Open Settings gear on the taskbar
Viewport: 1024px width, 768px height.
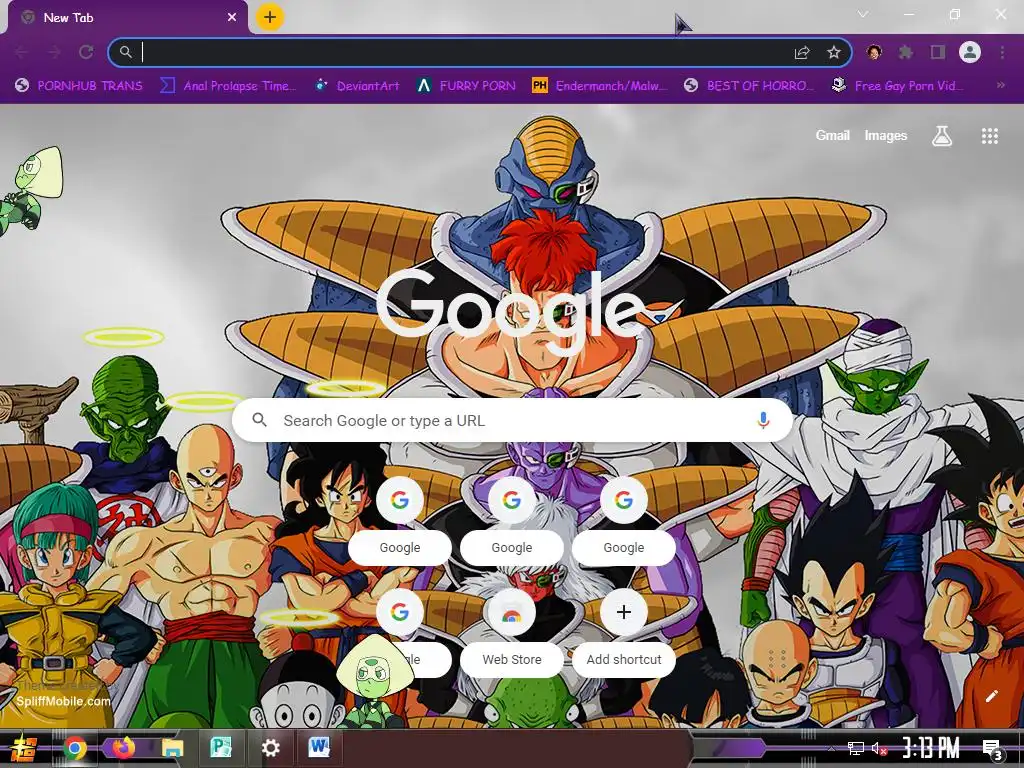(270, 748)
